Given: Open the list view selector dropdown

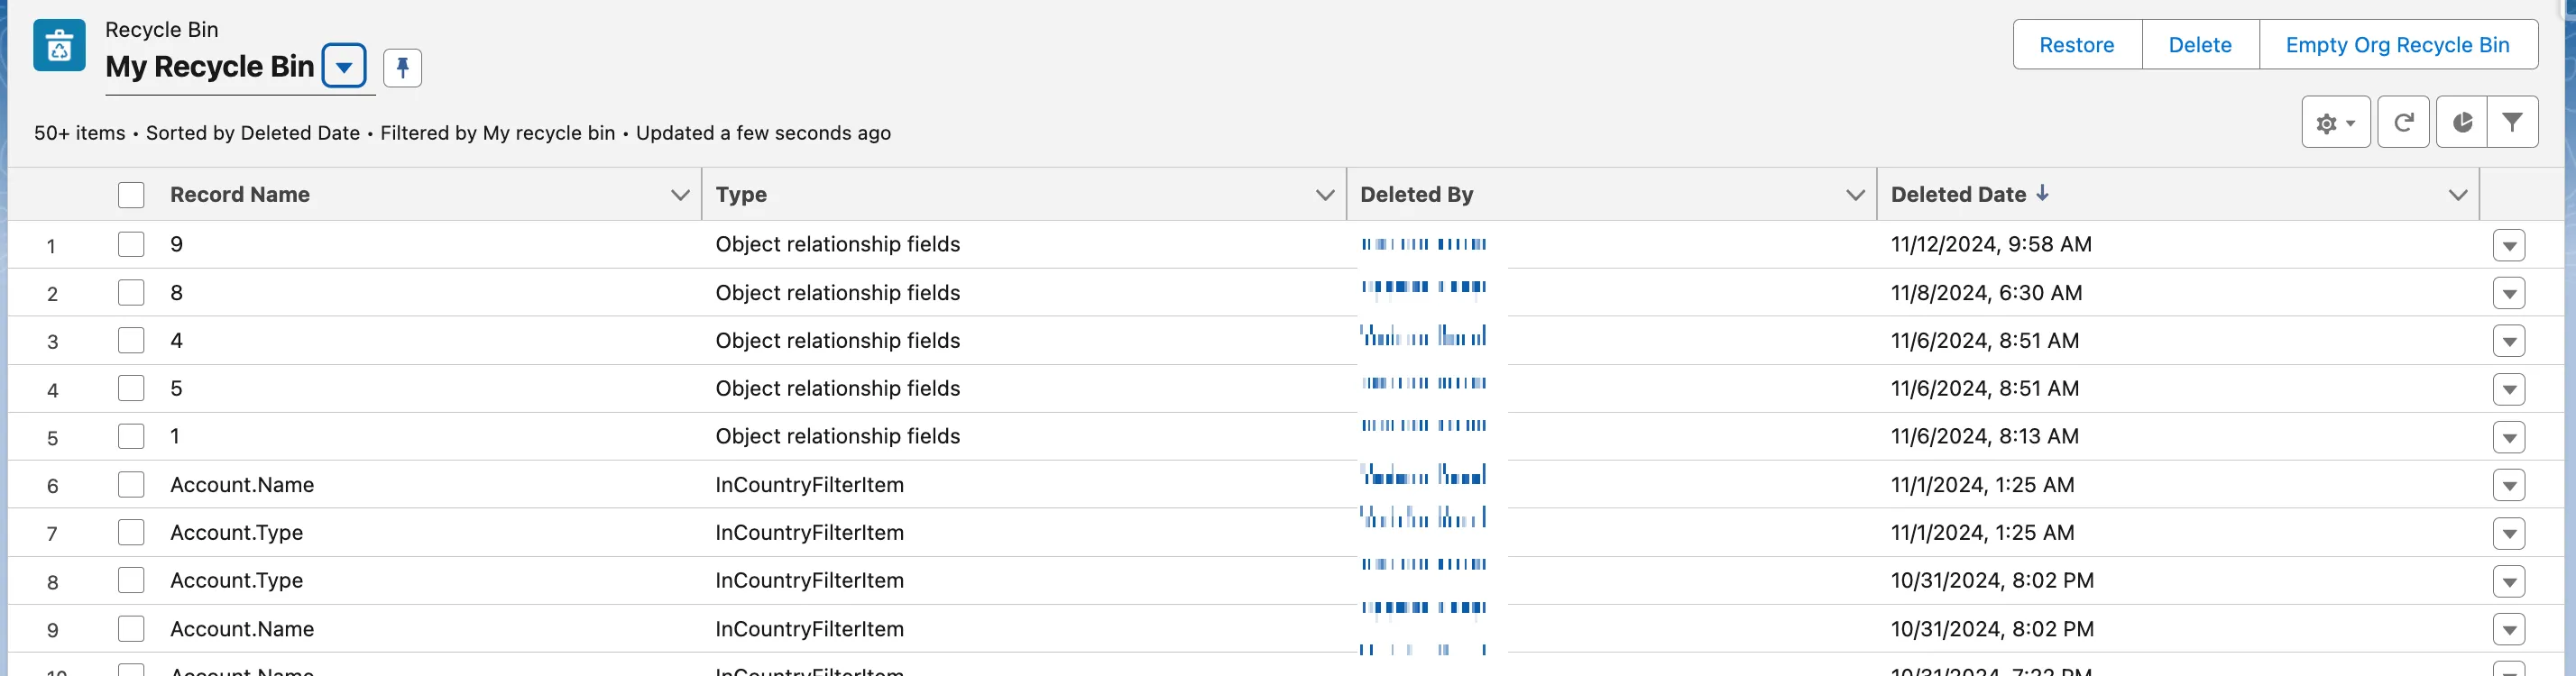Looking at the screenshot, I should (x=344, y=68).
